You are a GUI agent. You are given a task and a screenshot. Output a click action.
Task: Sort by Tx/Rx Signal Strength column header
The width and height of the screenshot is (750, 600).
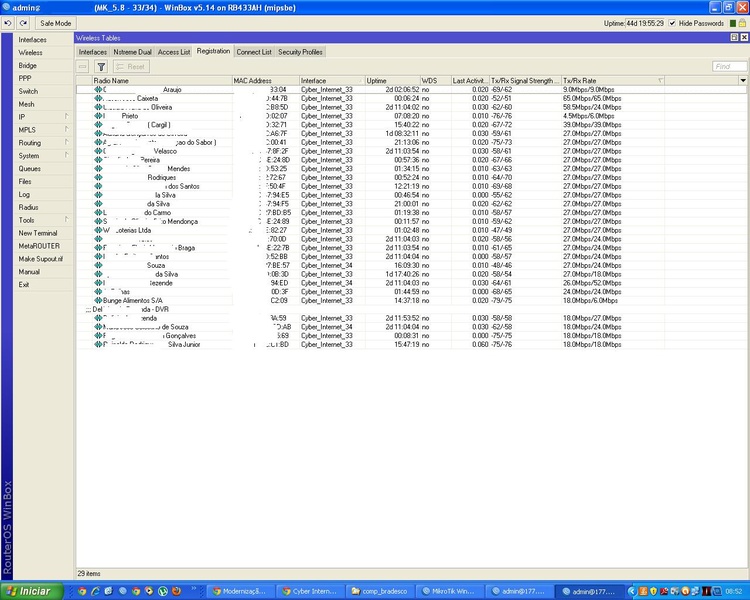(525, 80)
